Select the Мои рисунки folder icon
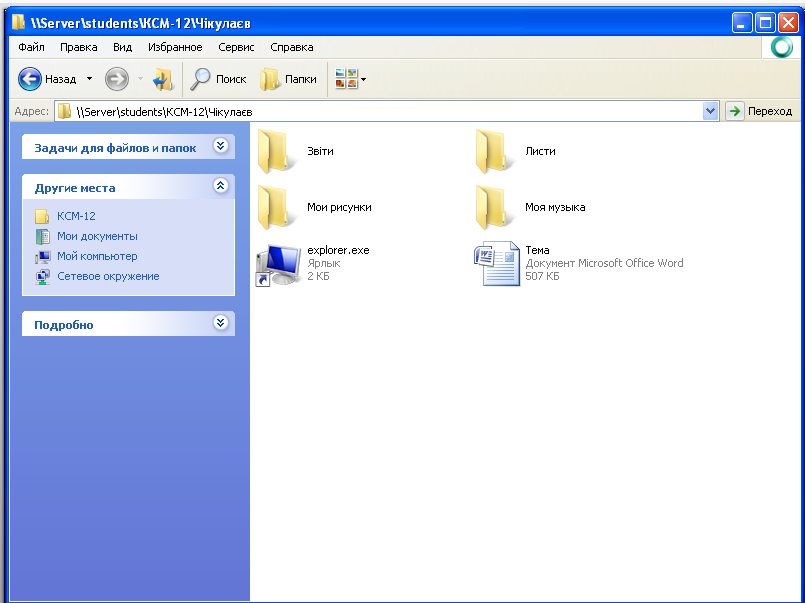The height and width of the screenshot is (603, 805). coord(276,207)
